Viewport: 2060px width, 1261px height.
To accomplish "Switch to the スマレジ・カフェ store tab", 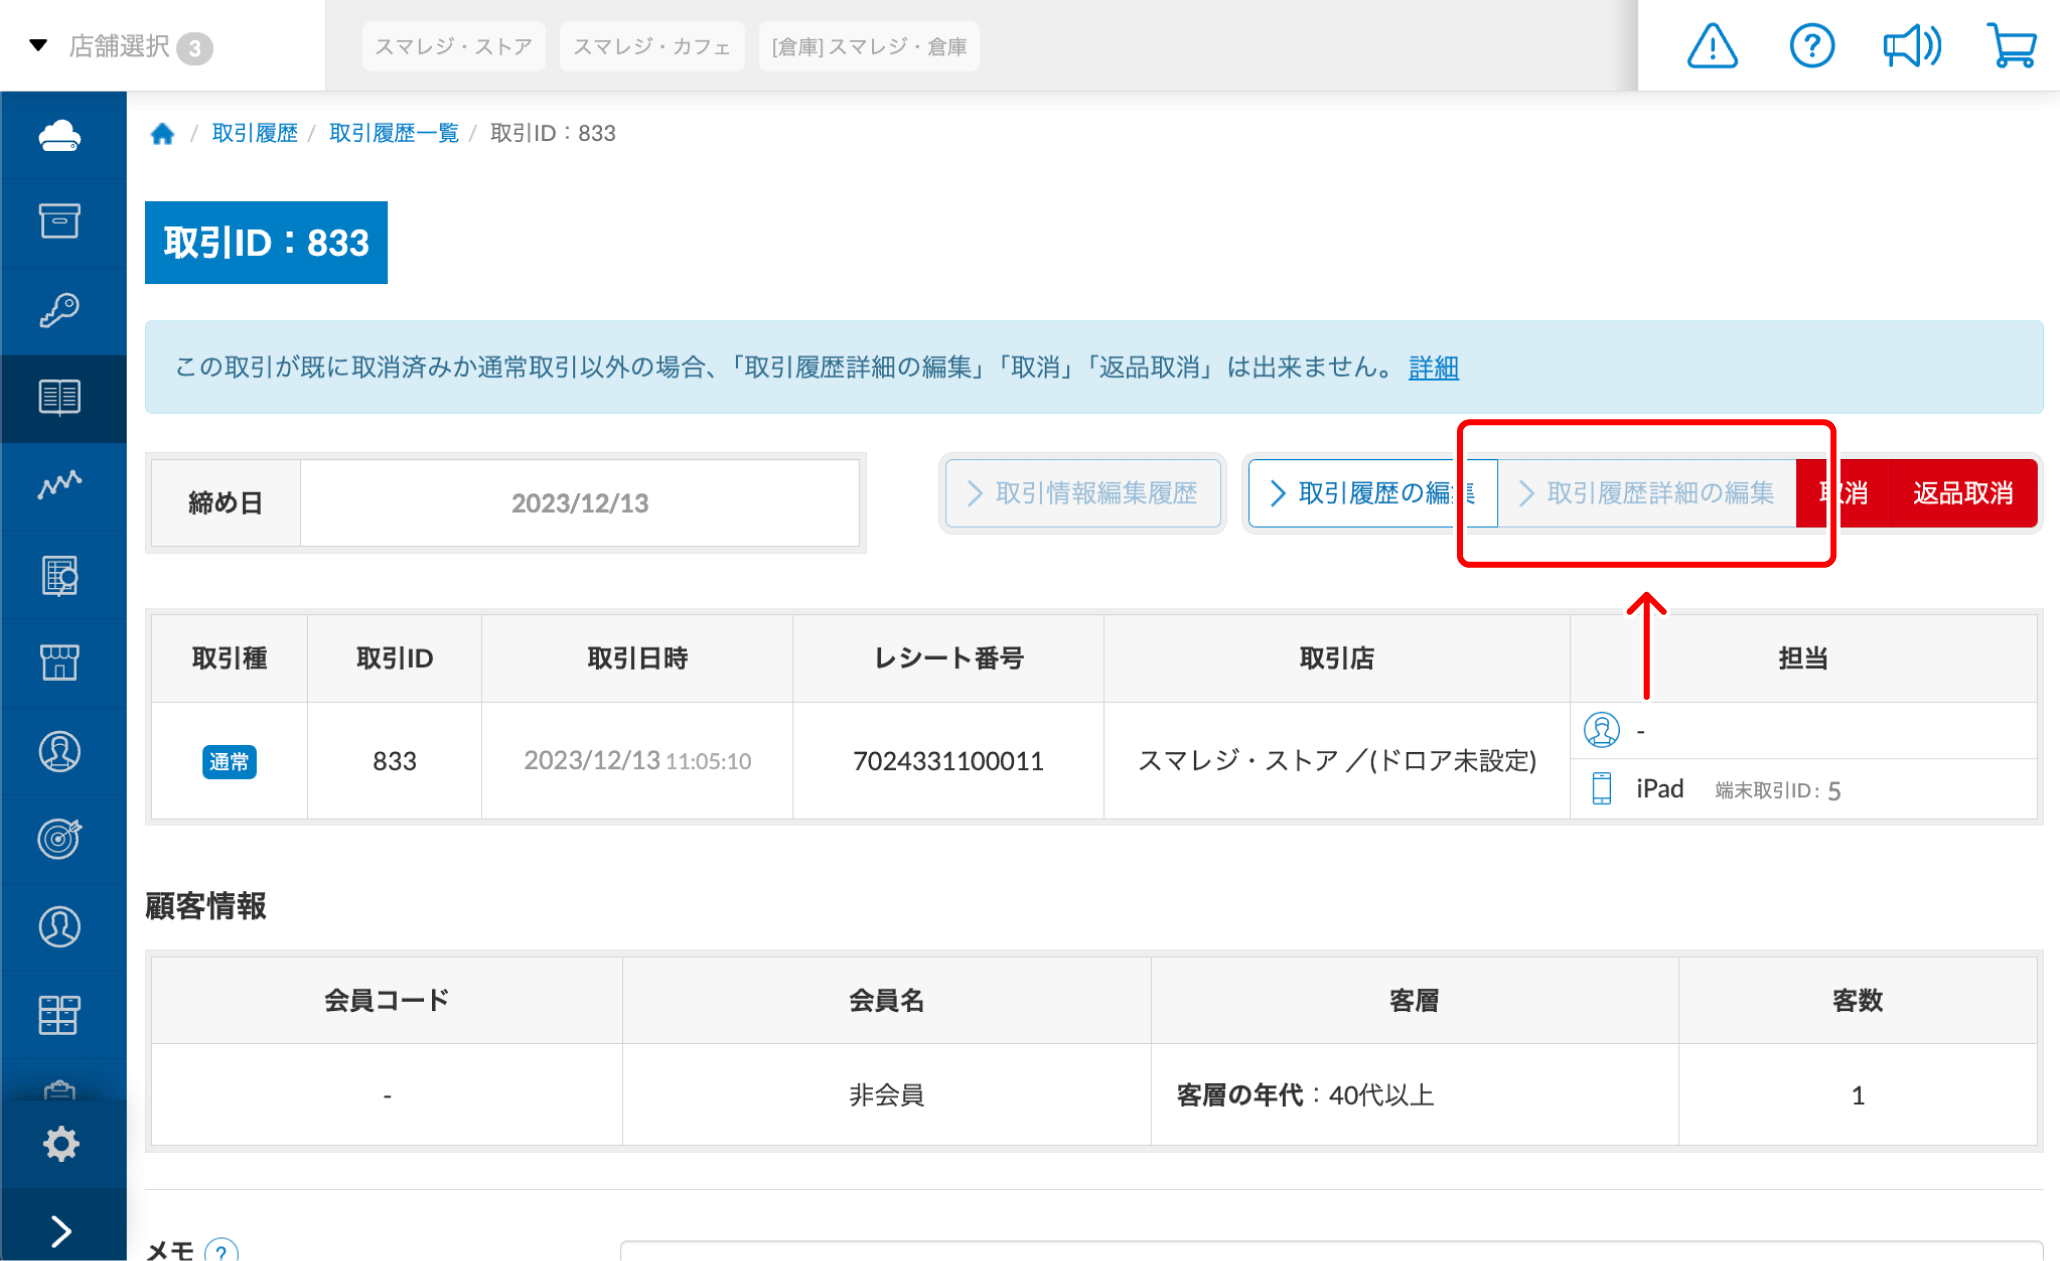I will pyautogui.click(x=651, y=45).
